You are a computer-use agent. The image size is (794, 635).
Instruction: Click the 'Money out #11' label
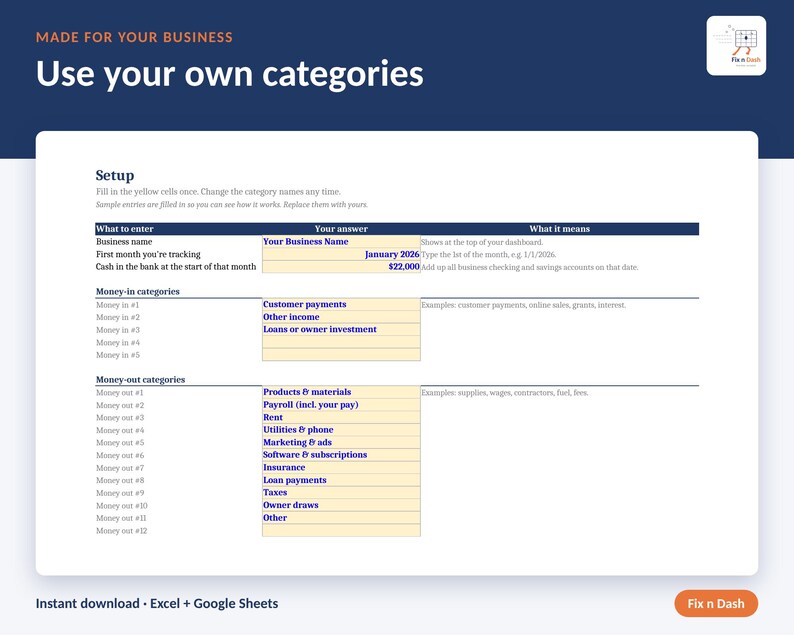tap(121, 518)
